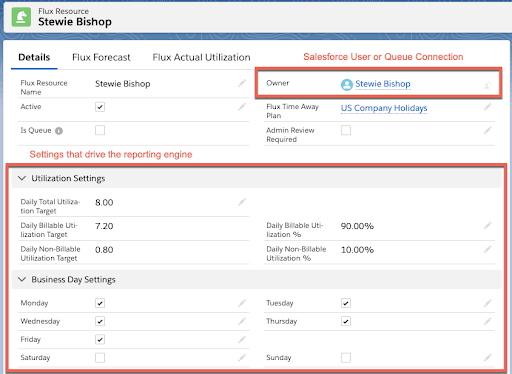Edit Daily Billable Utilization % pencil icon
The width and height of the screenshot is (512, 374).
click(x=488, y=226)
